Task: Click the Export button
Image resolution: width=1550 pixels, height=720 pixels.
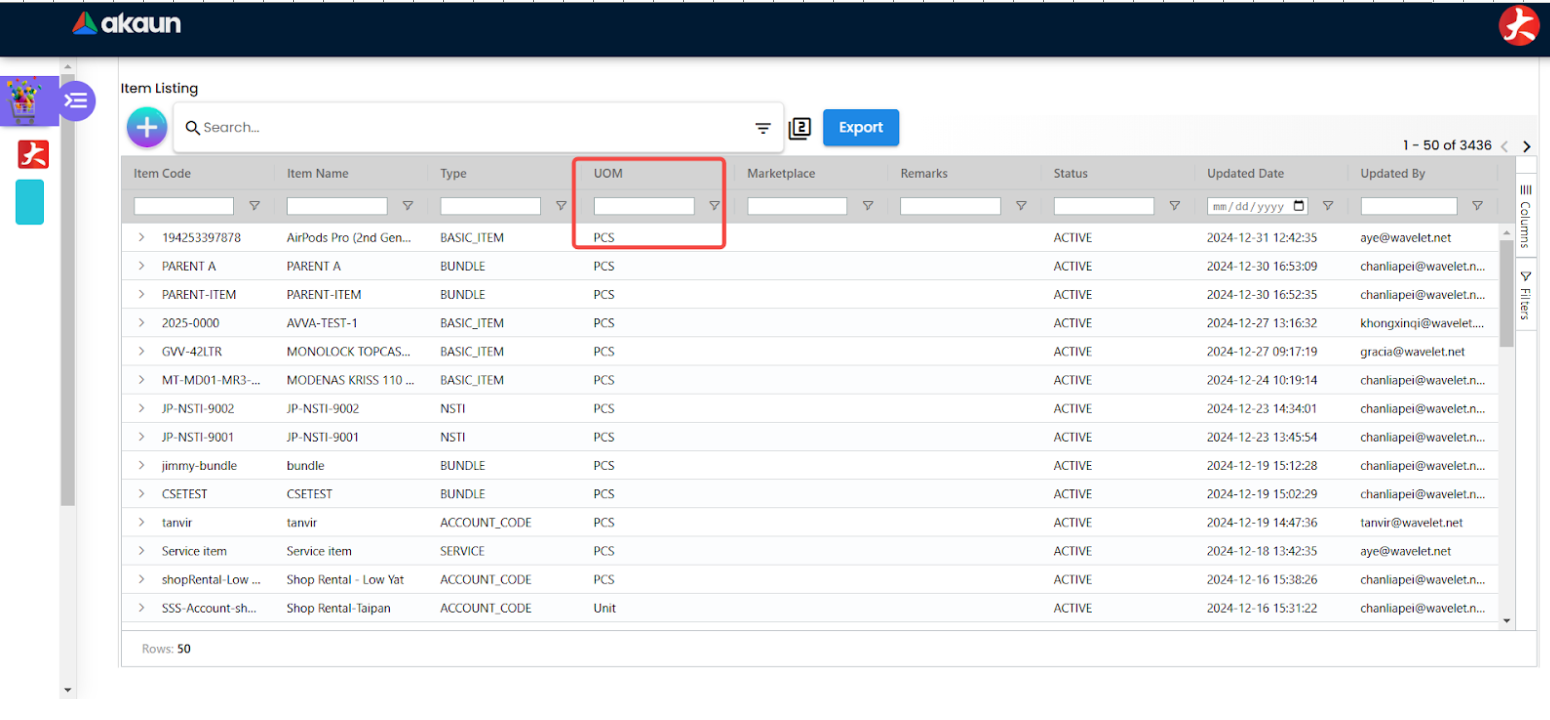Action: click(860, 127)
